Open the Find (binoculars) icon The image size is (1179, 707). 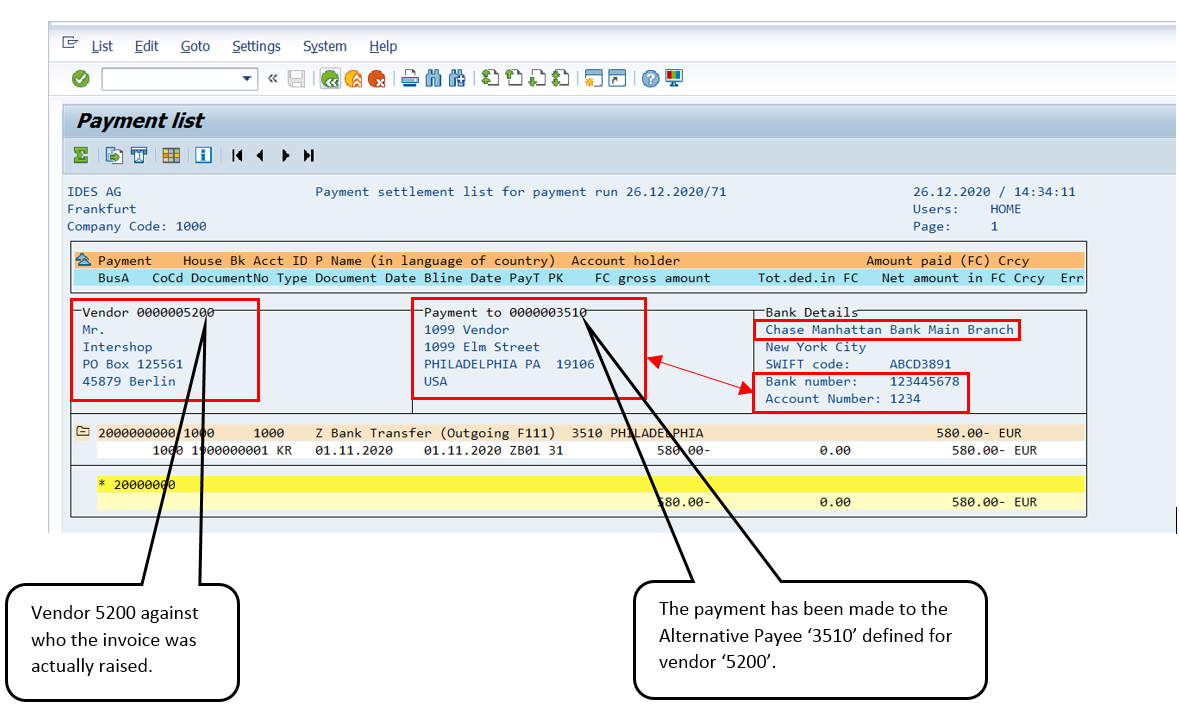[x=433, y=78]
